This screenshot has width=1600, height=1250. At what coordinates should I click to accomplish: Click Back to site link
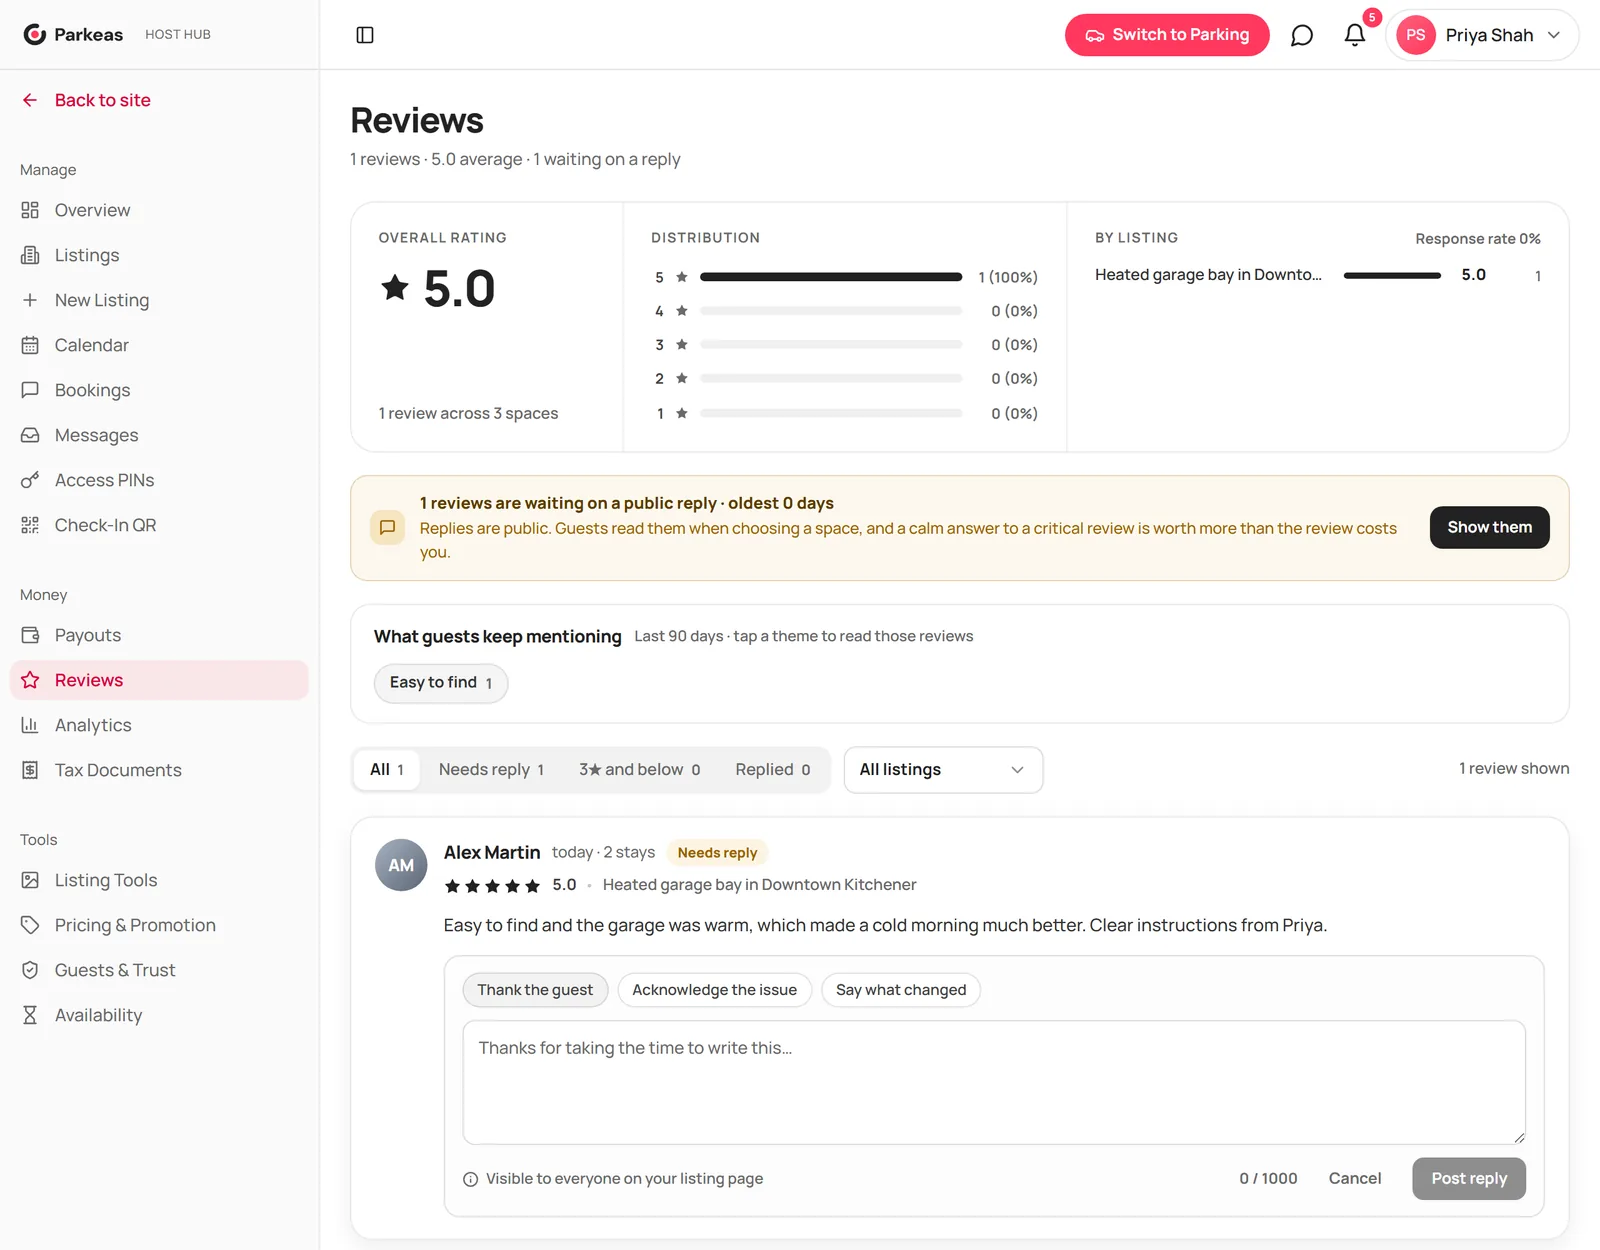[x=86, y=100]
